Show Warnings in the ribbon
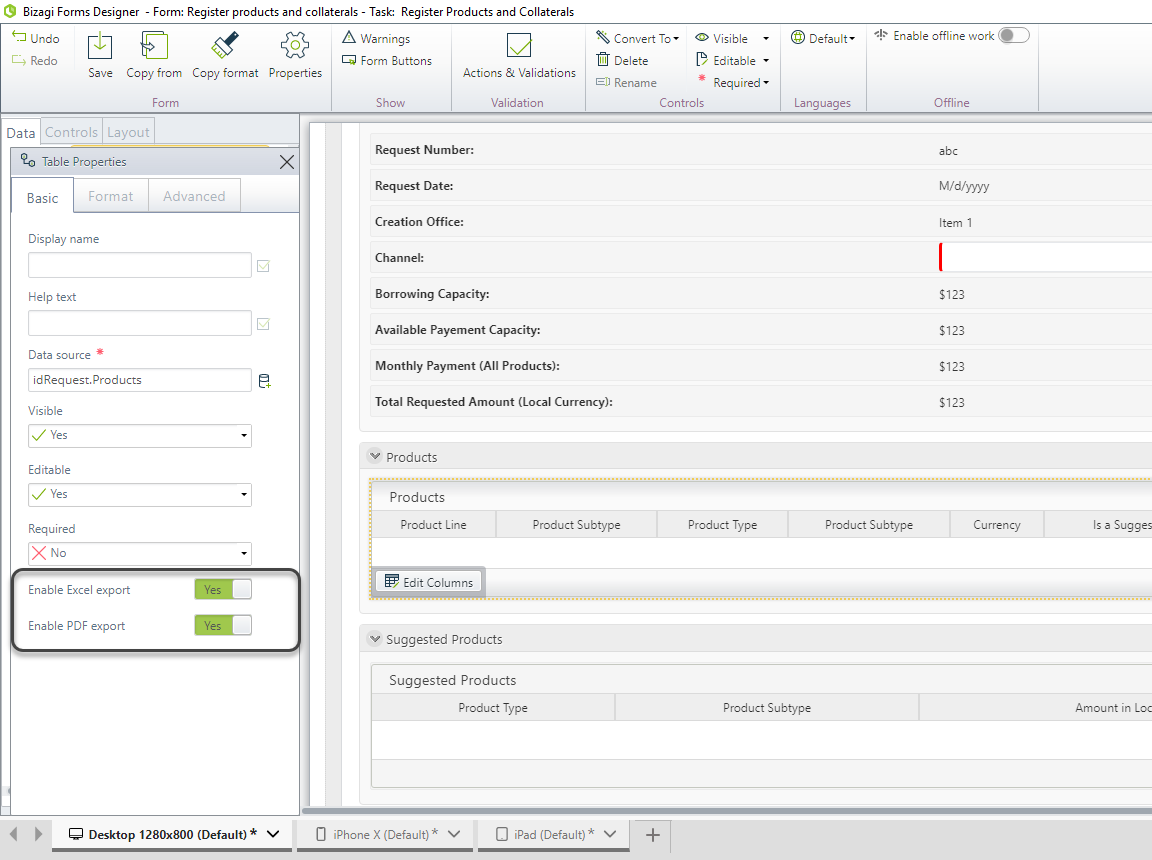 [376, 38]
